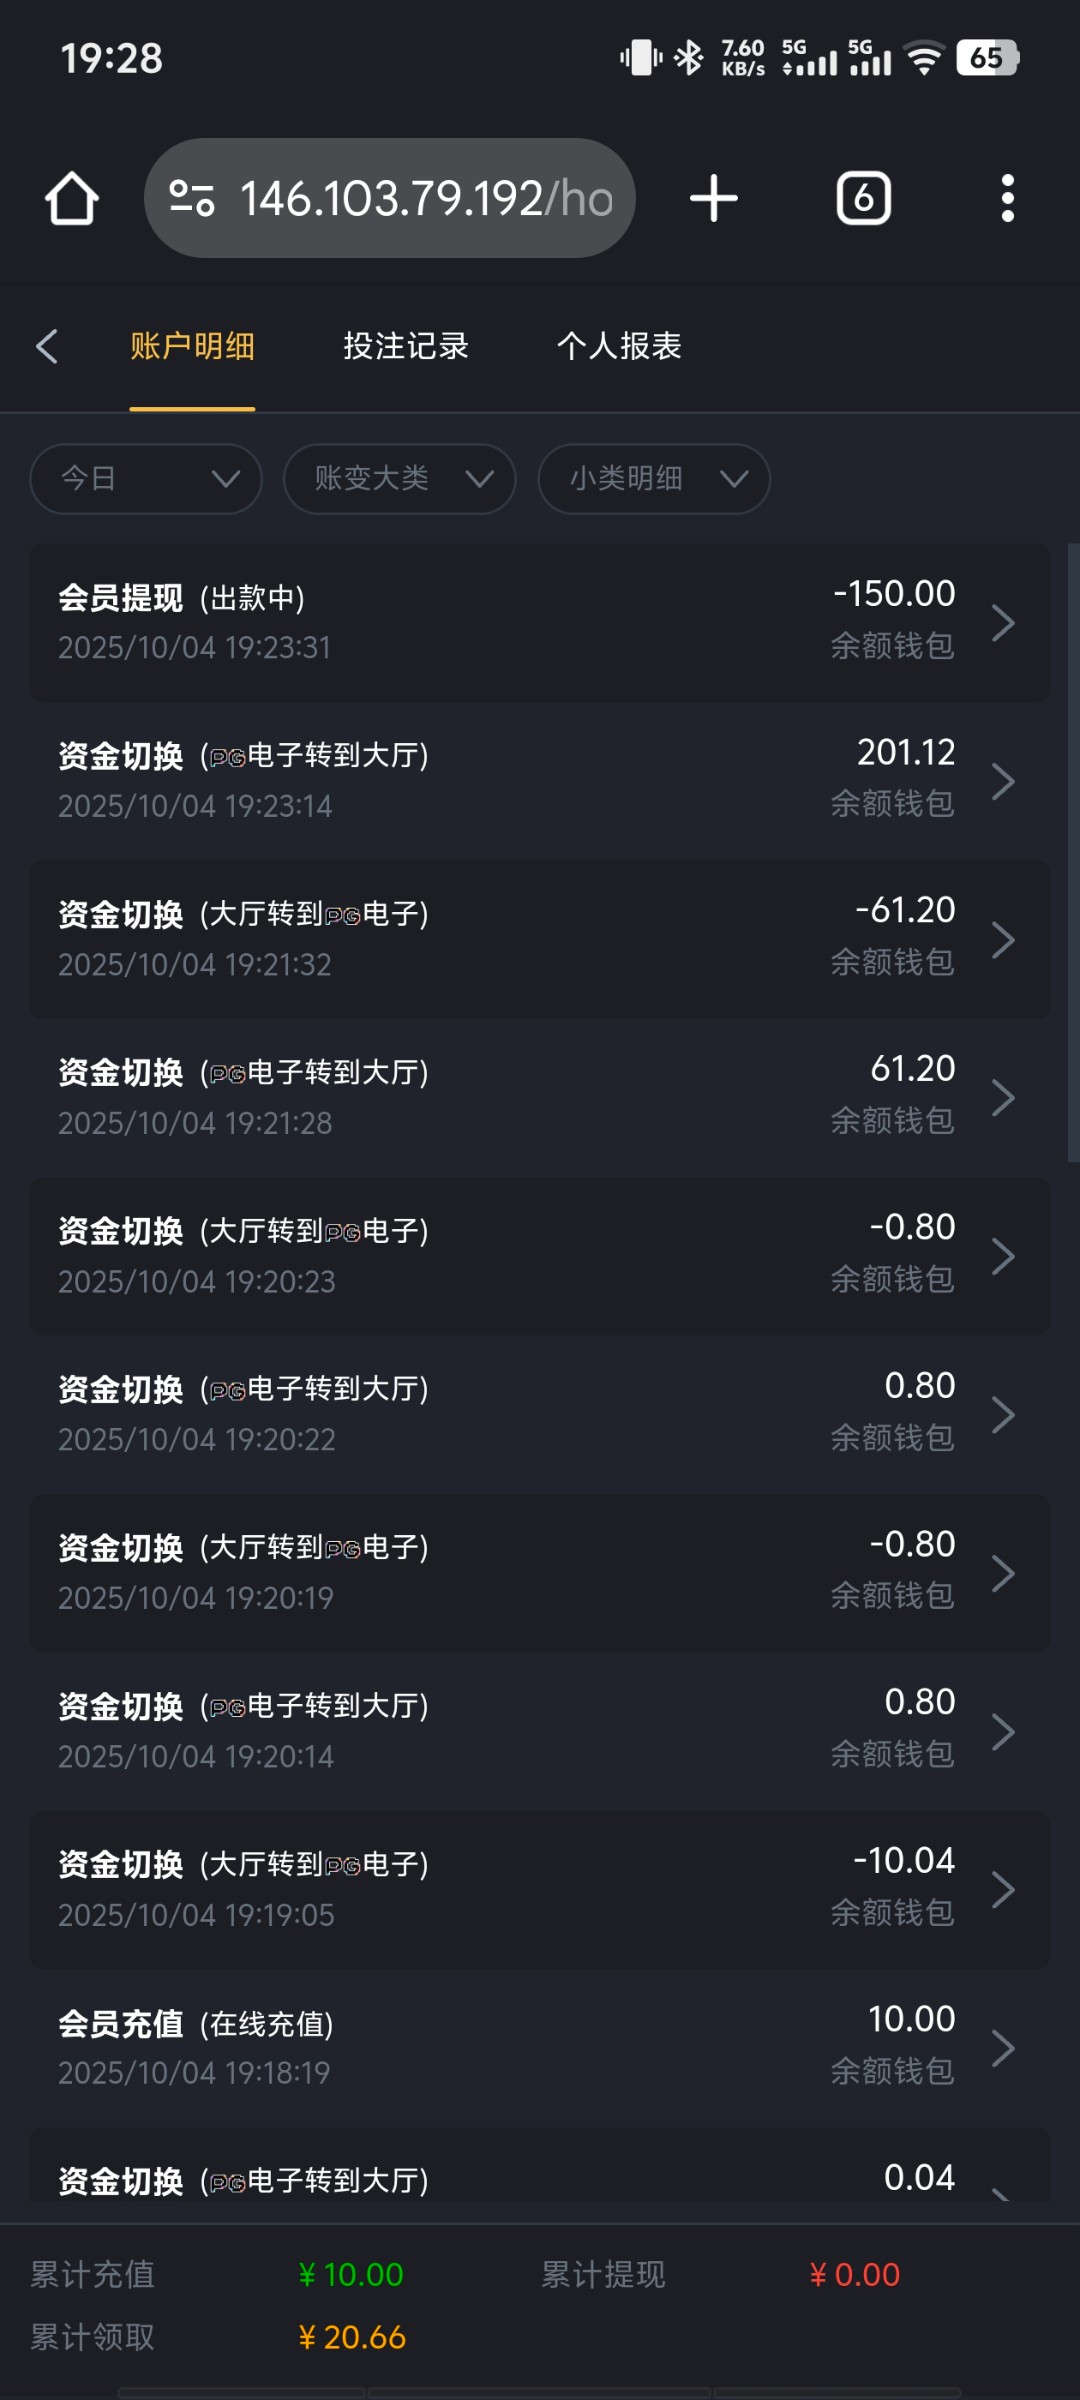Select the 账户明细 tab

point(192,346)
